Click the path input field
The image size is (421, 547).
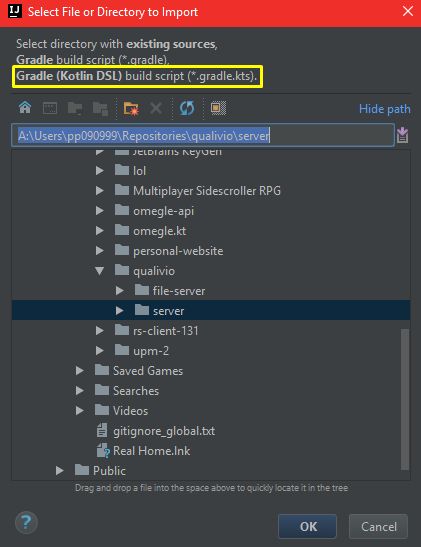(x=203, y=135)
